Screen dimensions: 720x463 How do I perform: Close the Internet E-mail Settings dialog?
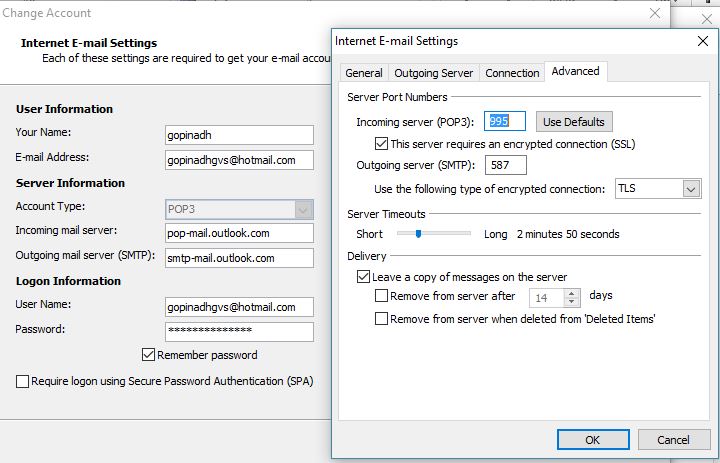pyautogui.click(x=701, y=41)
